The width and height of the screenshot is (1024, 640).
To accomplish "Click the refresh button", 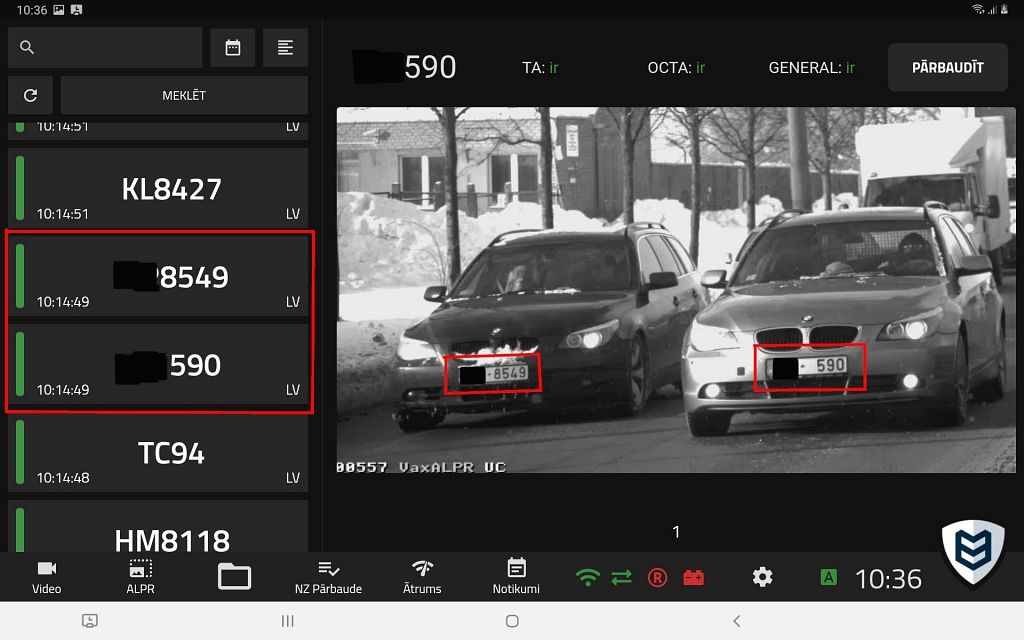I will [30, 95].
